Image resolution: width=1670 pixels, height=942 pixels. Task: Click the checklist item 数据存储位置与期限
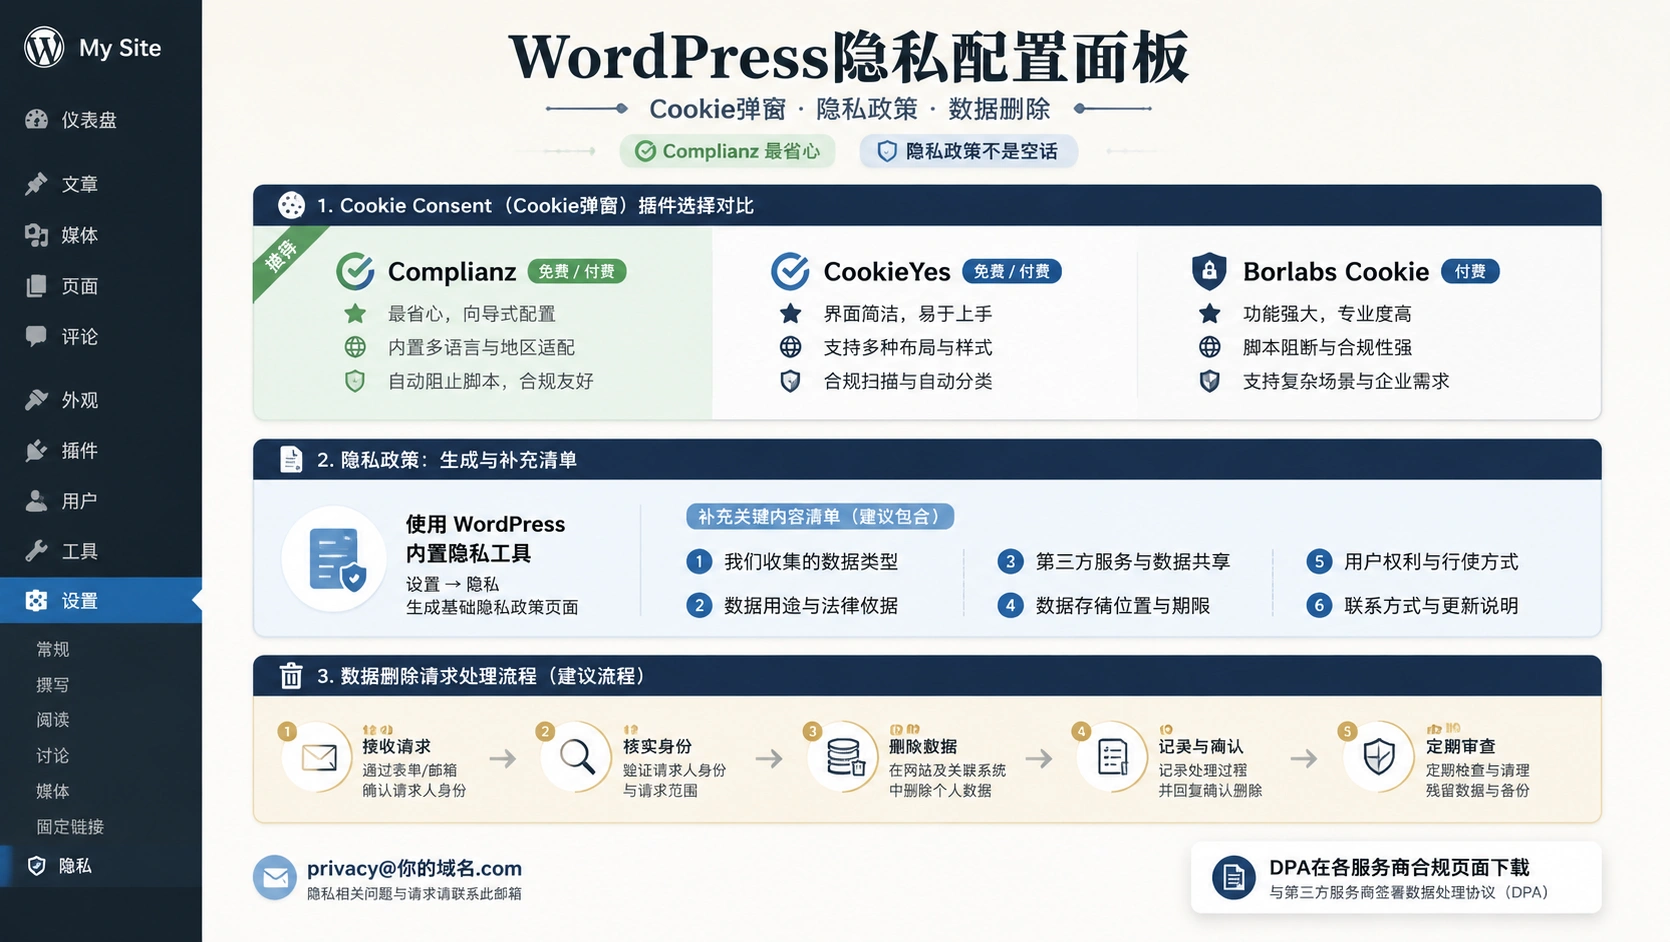click(x=1123, y=606)
